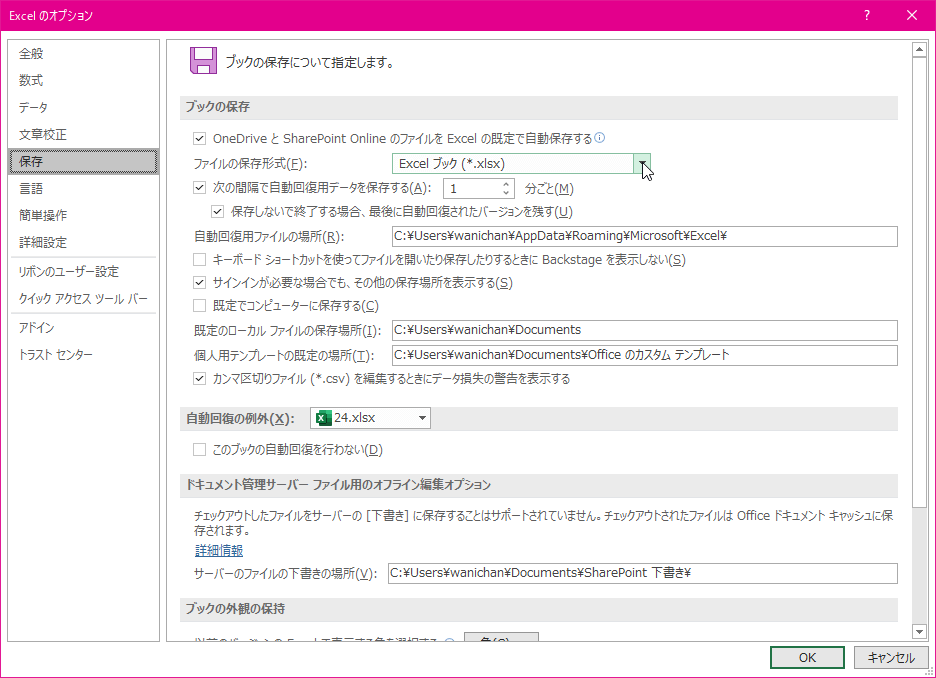Switch to the 言語 category
The image size is (936, 678).
(31, 188)
